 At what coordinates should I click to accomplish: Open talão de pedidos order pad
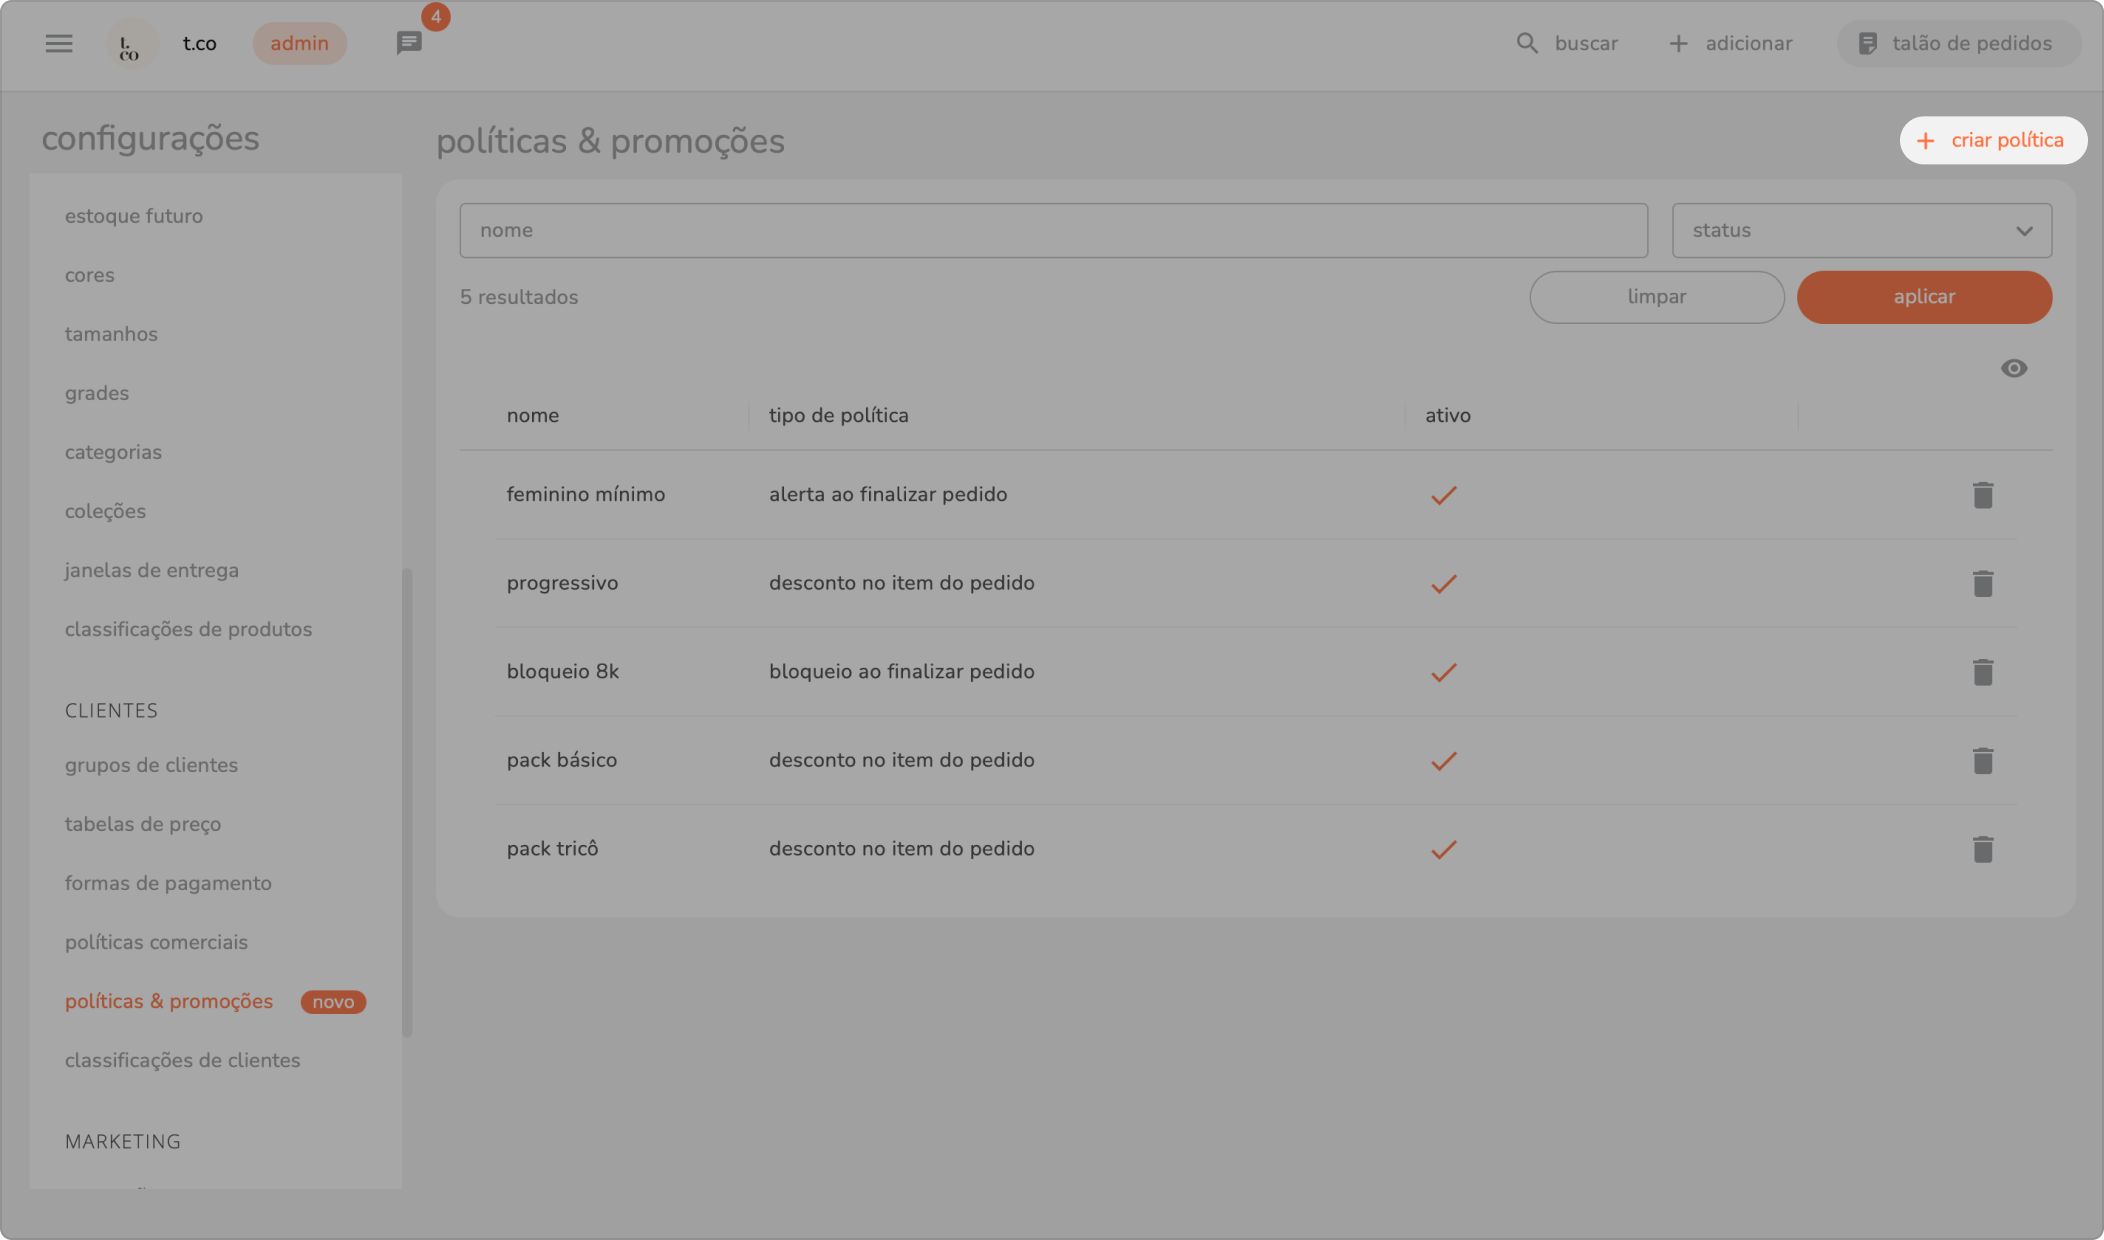click(1957, 43)
